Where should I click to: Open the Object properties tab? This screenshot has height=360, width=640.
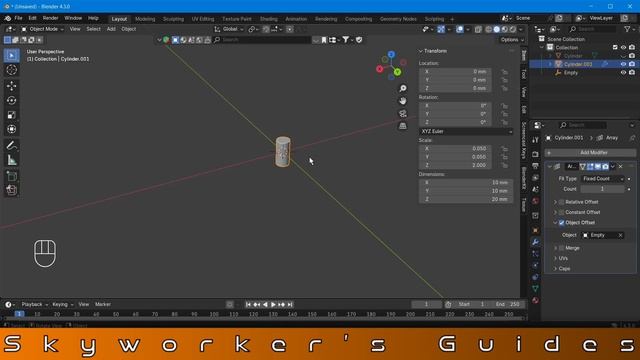[535, 230]
